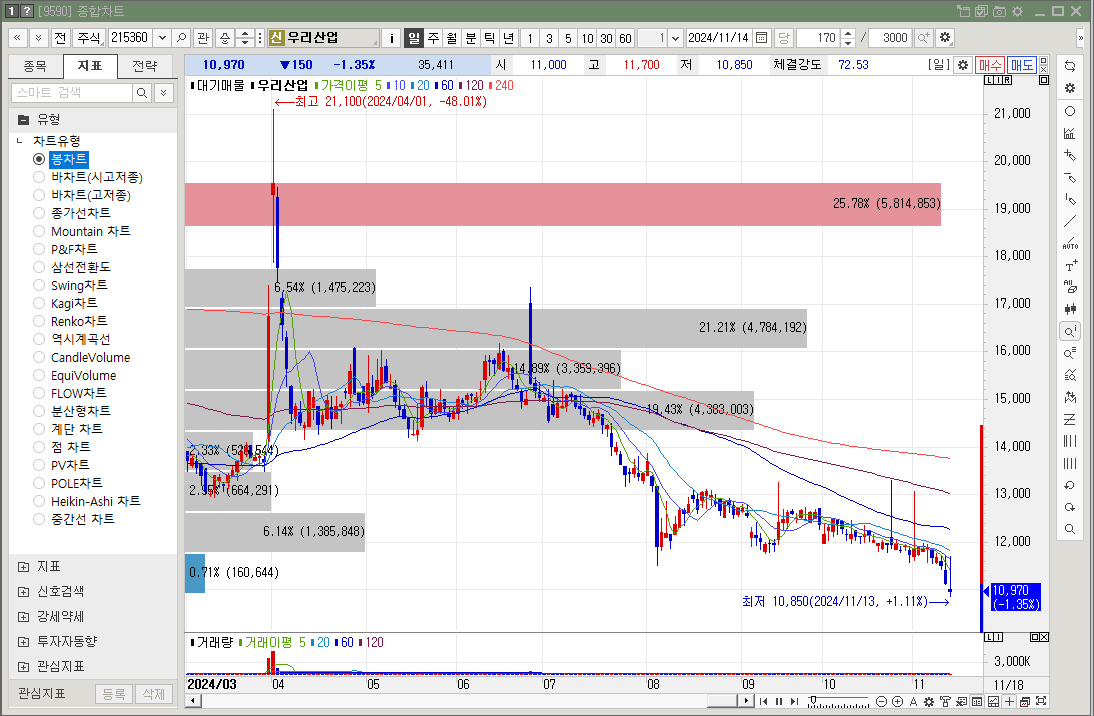1094x716 pixels.
Task: Select the 월 monthly period button
Action: point(452,38)
